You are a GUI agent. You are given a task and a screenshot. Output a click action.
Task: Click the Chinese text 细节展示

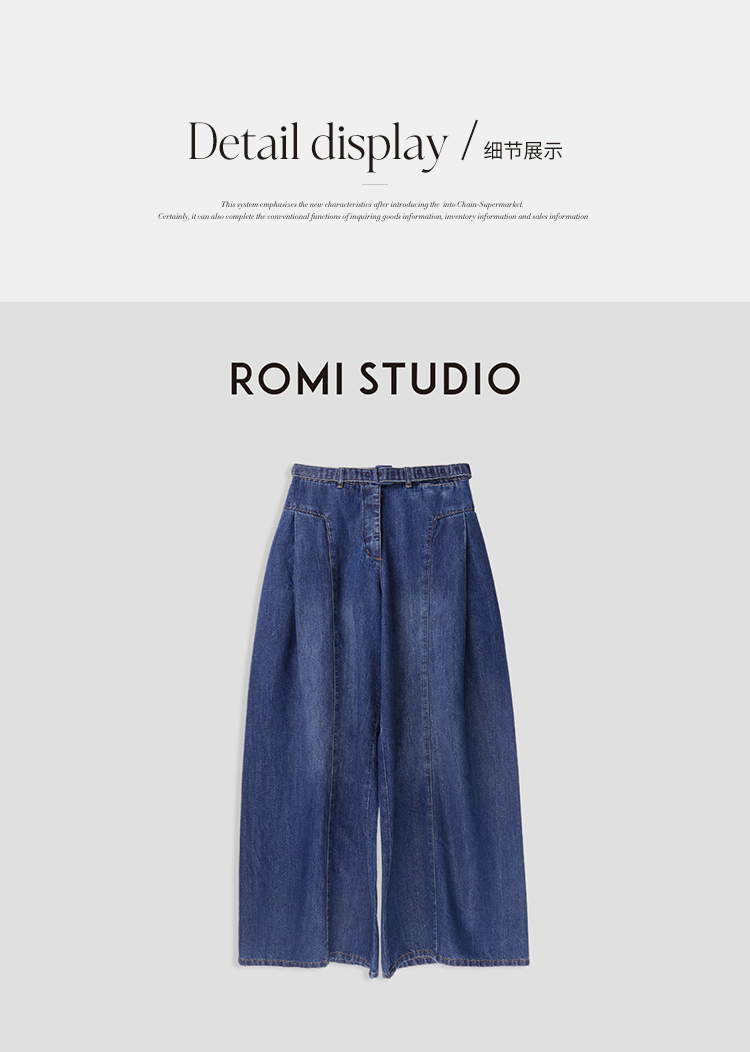pos(523,151)
